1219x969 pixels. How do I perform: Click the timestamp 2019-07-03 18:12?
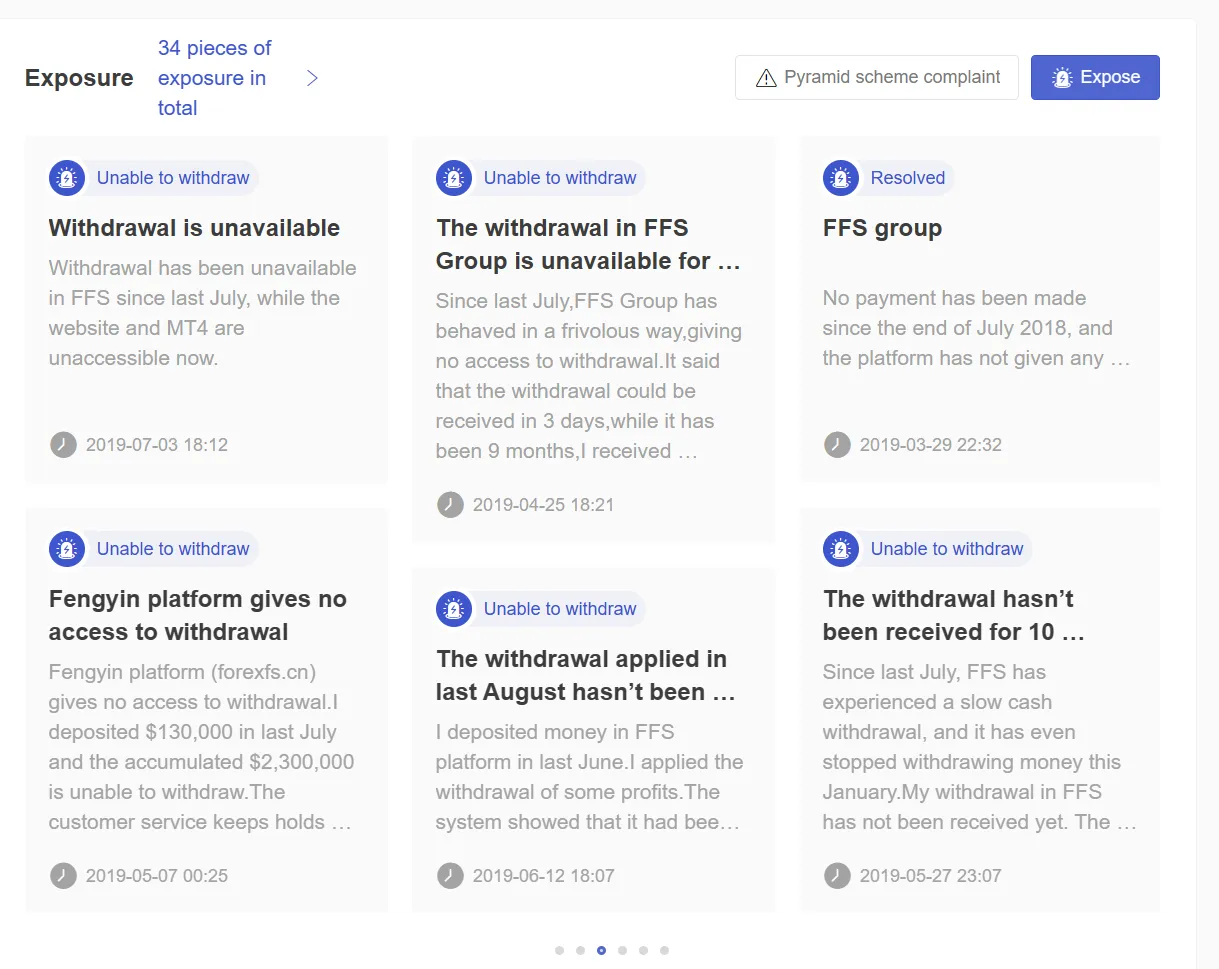pos(157,445)
